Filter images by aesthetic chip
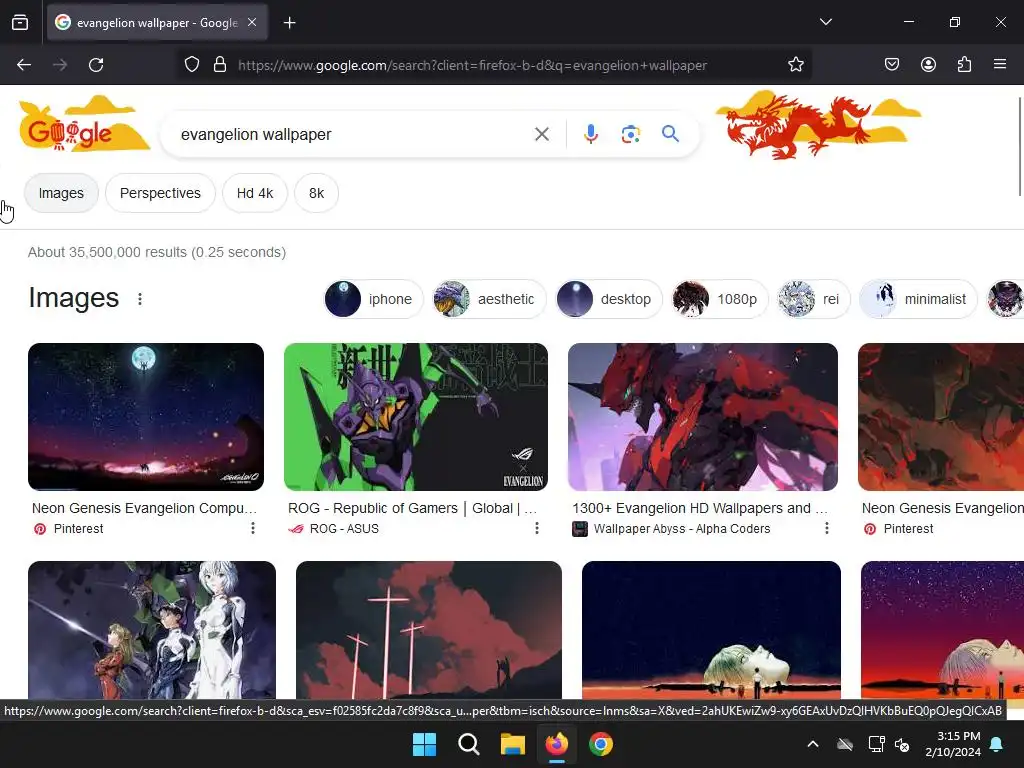Image resolution: width=1024 pixels, height=768 pixels. pos(488,299)
